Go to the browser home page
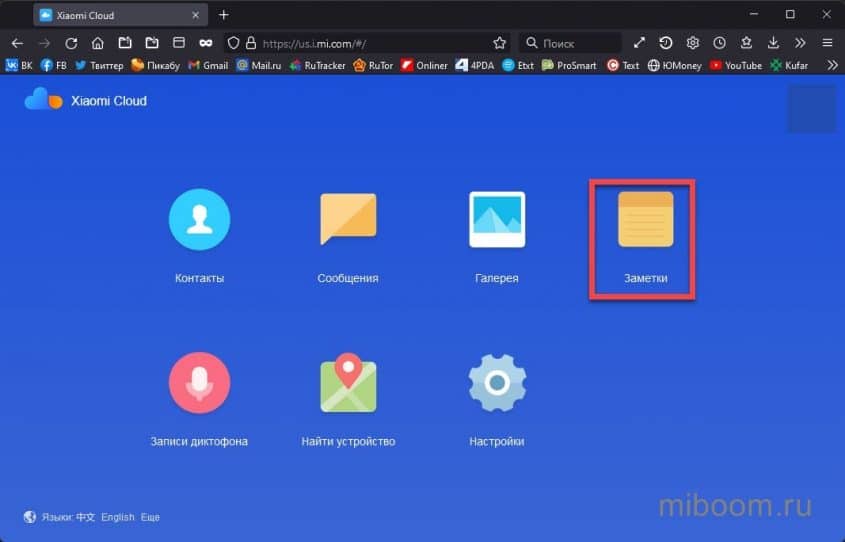845x542 pixels. point(98,43)
